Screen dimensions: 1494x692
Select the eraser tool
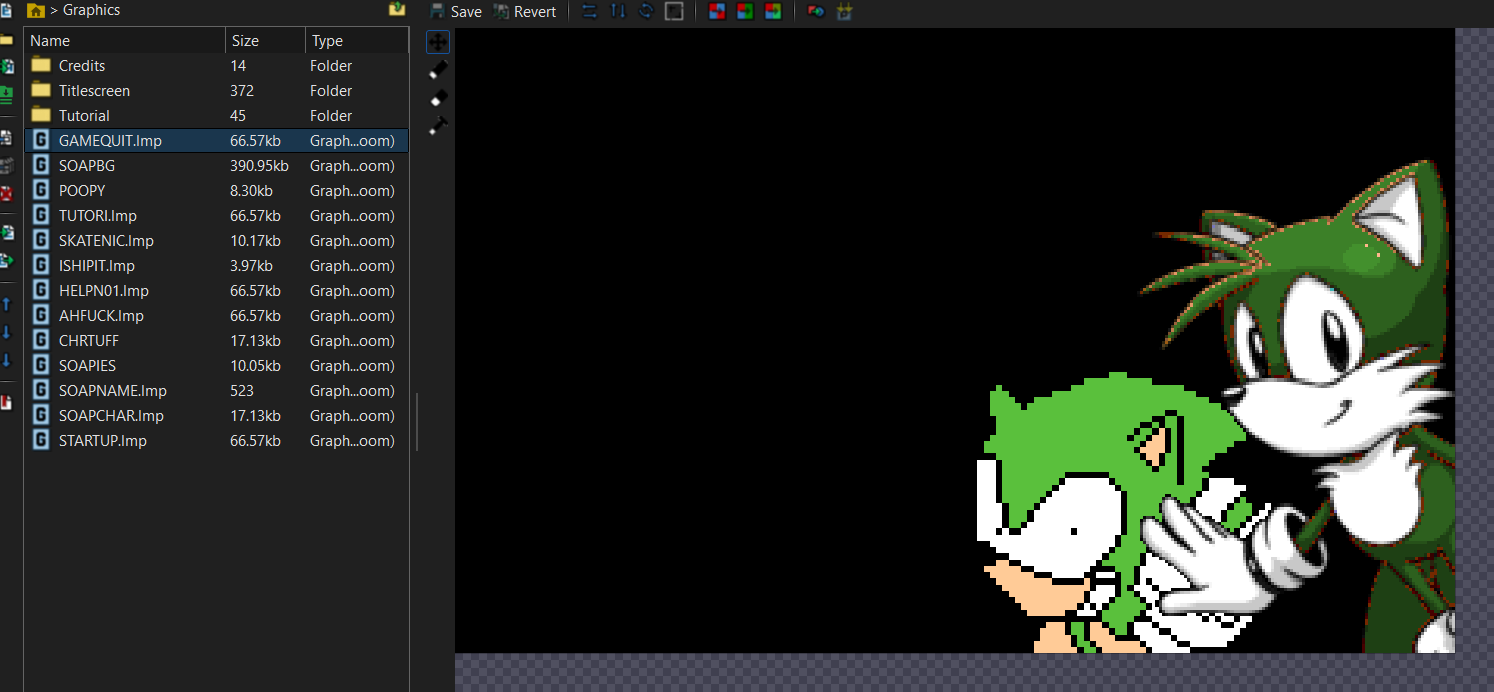tap(438, 98)
